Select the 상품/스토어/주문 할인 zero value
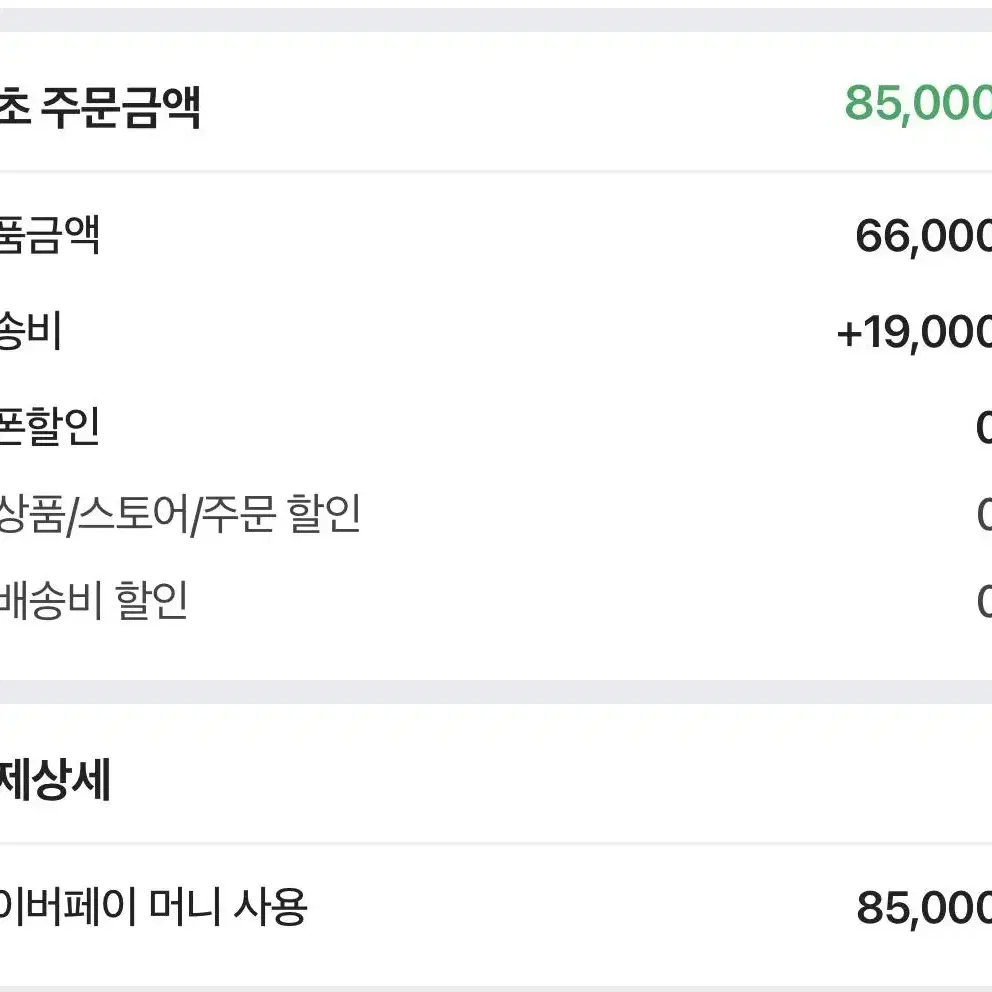The width and height of the screenshot is (992, 992). (x=984, y=514)
